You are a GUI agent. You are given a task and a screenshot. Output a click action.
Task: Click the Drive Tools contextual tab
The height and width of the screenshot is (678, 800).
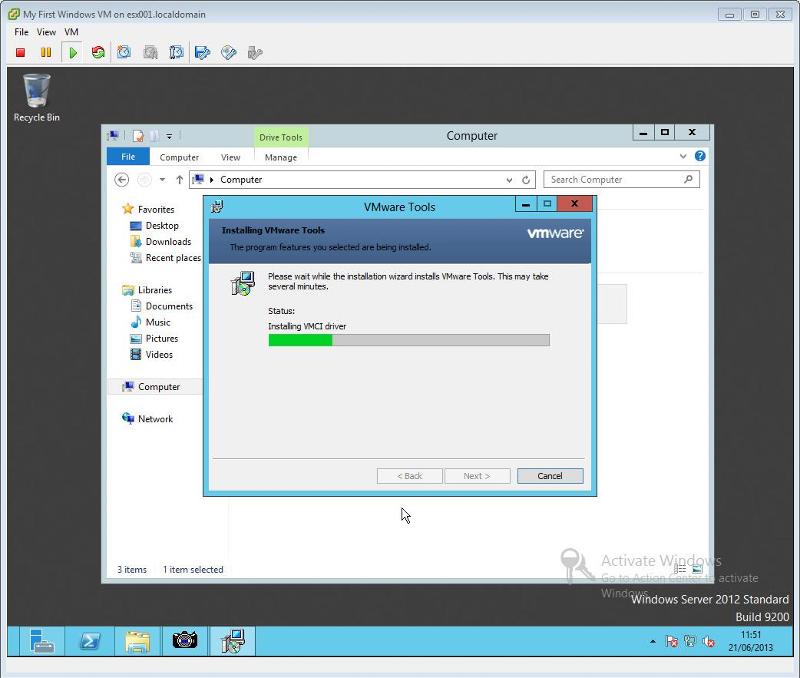pos(281,137)
